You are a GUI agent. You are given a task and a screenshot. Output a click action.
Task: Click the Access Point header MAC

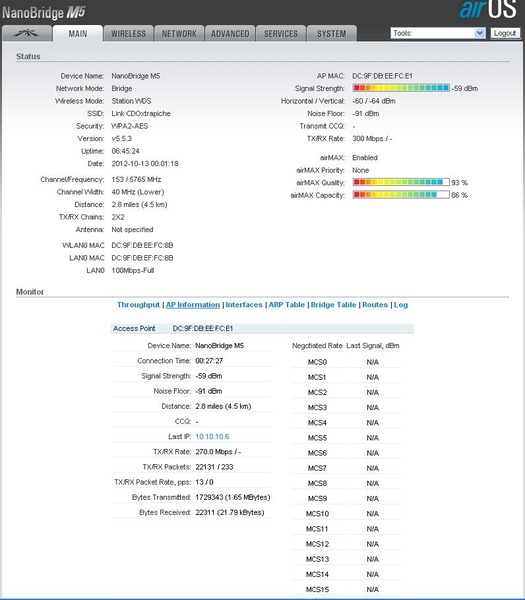pos(202,328)
